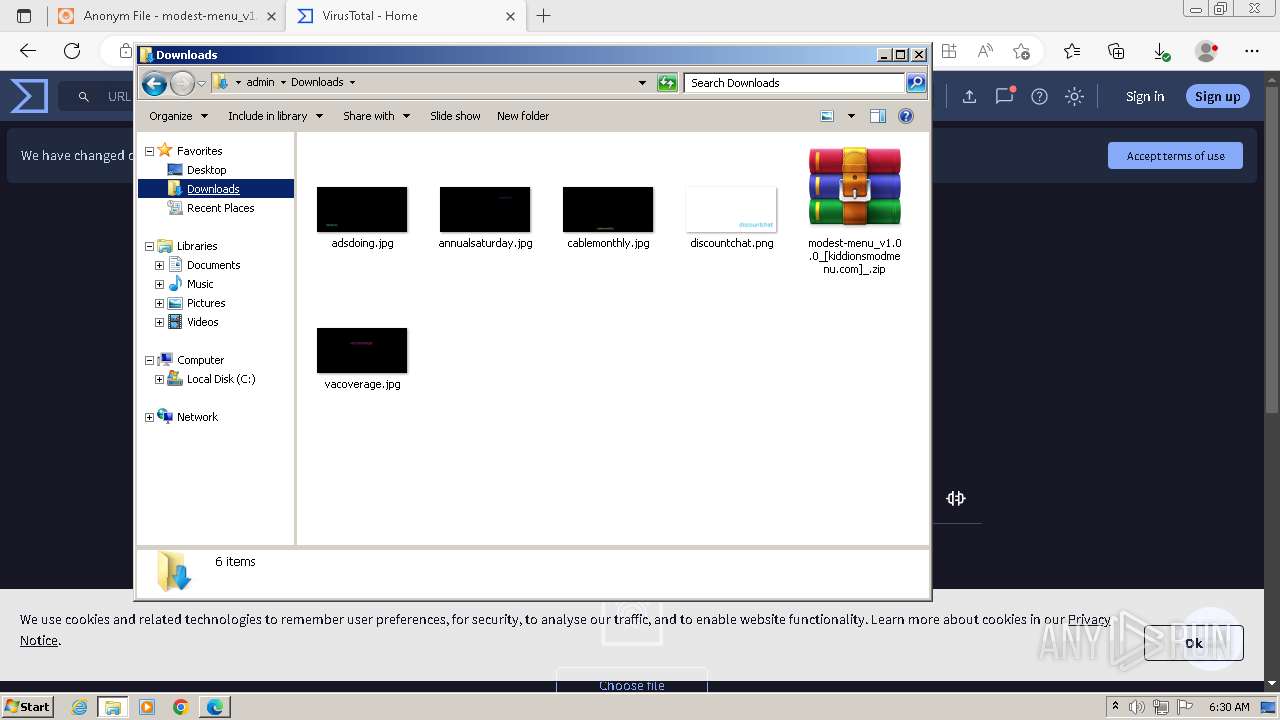This screenshot has width=1280, height=720.
Task: Click admin in the address breadcrumb
Action: tap(260, 82)
